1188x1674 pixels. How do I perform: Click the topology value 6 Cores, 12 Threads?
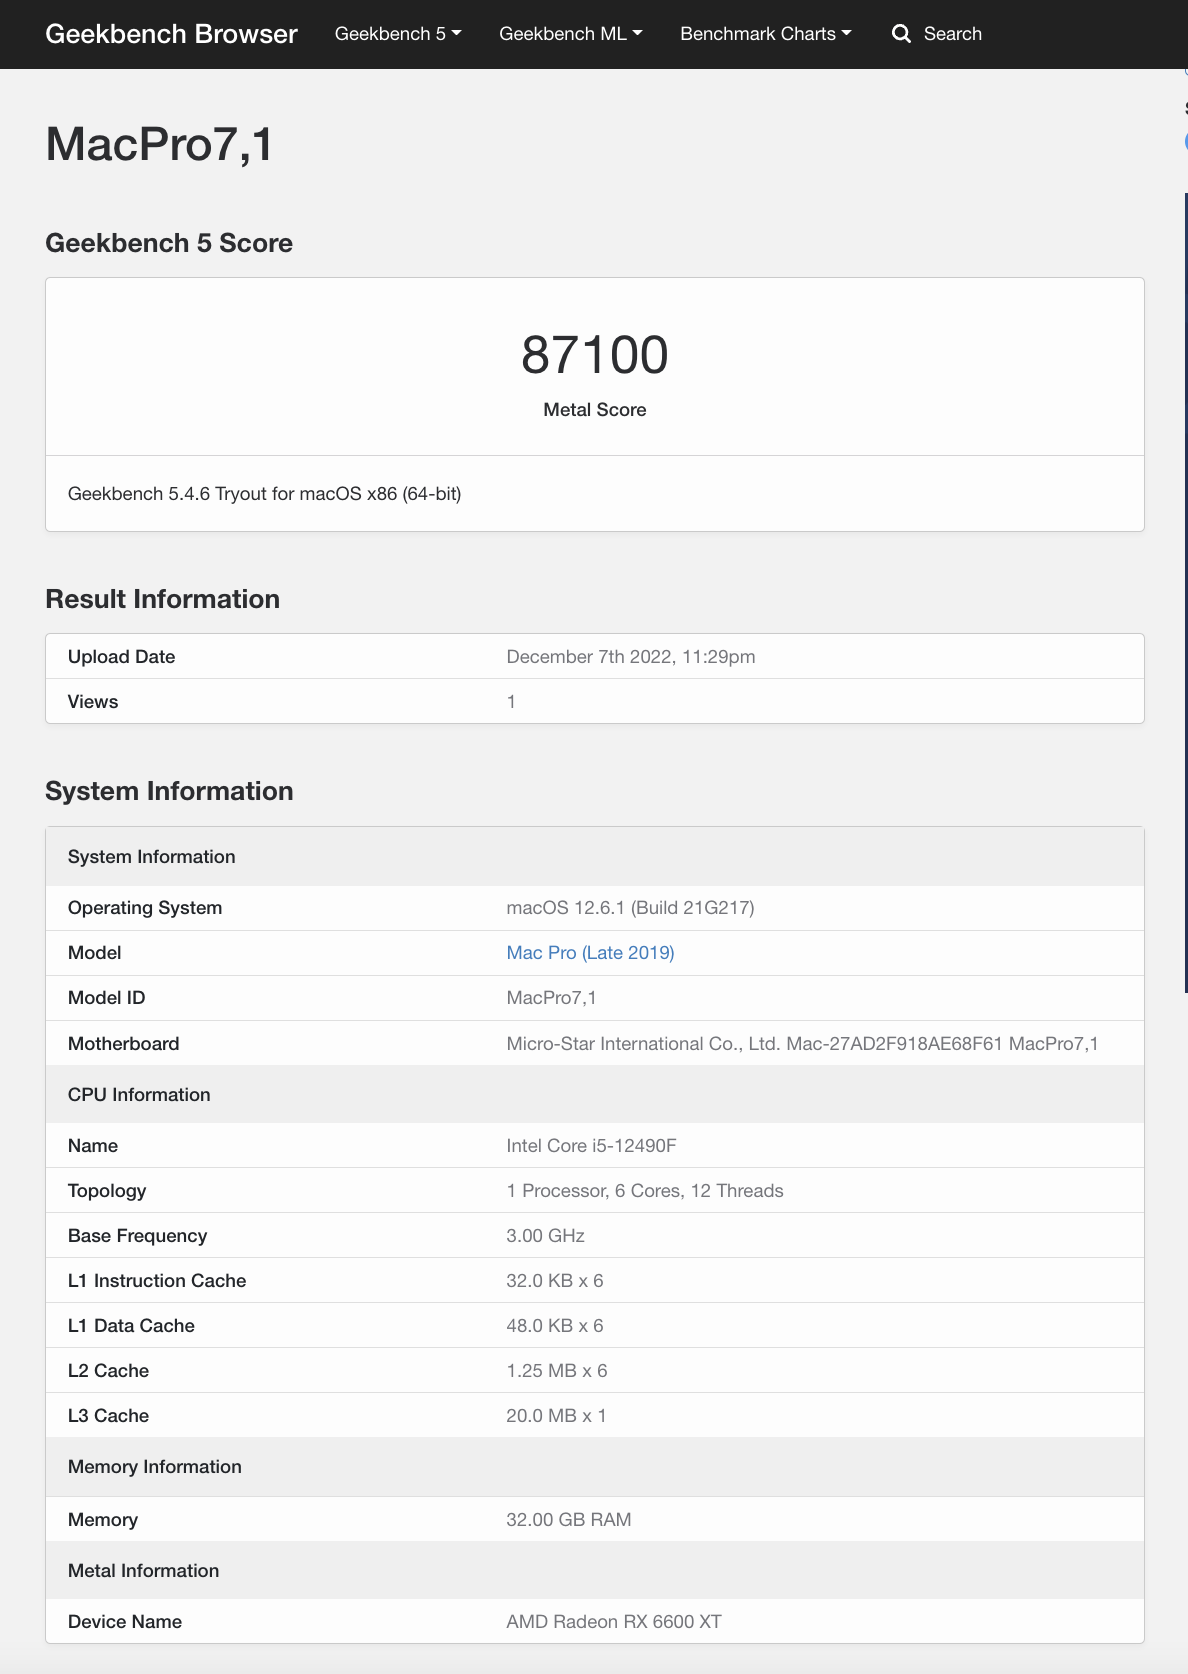coord(645,1191)
